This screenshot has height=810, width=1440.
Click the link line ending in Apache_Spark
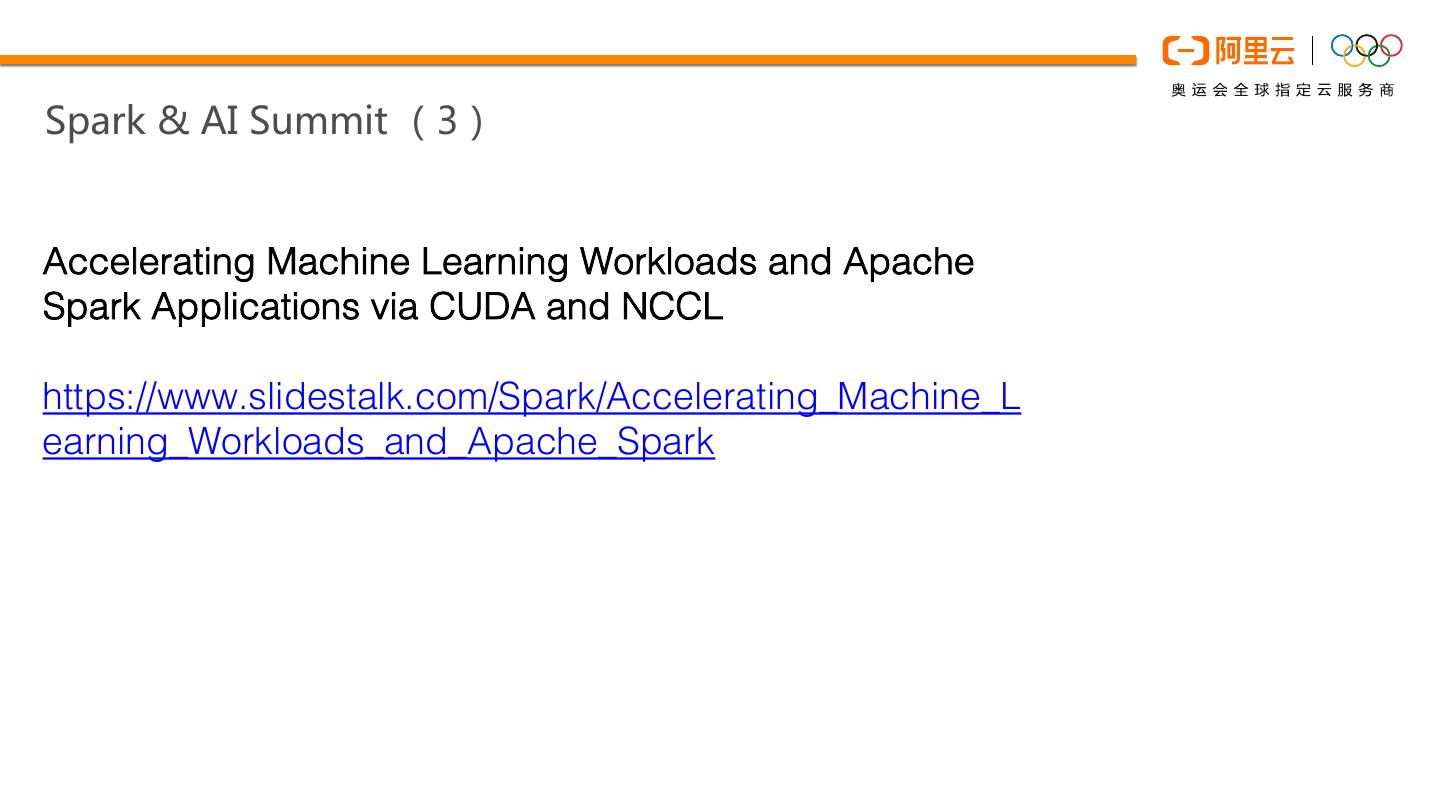click(x=378, y=441)
